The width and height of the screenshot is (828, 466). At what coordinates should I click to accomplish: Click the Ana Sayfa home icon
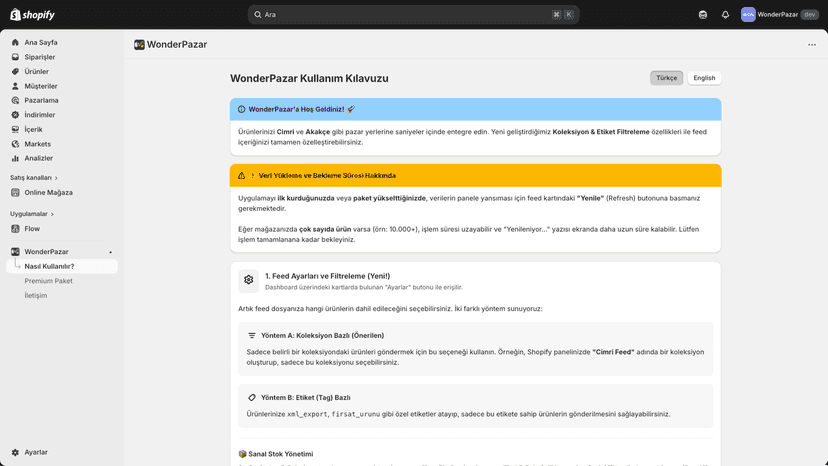point(15,42)
